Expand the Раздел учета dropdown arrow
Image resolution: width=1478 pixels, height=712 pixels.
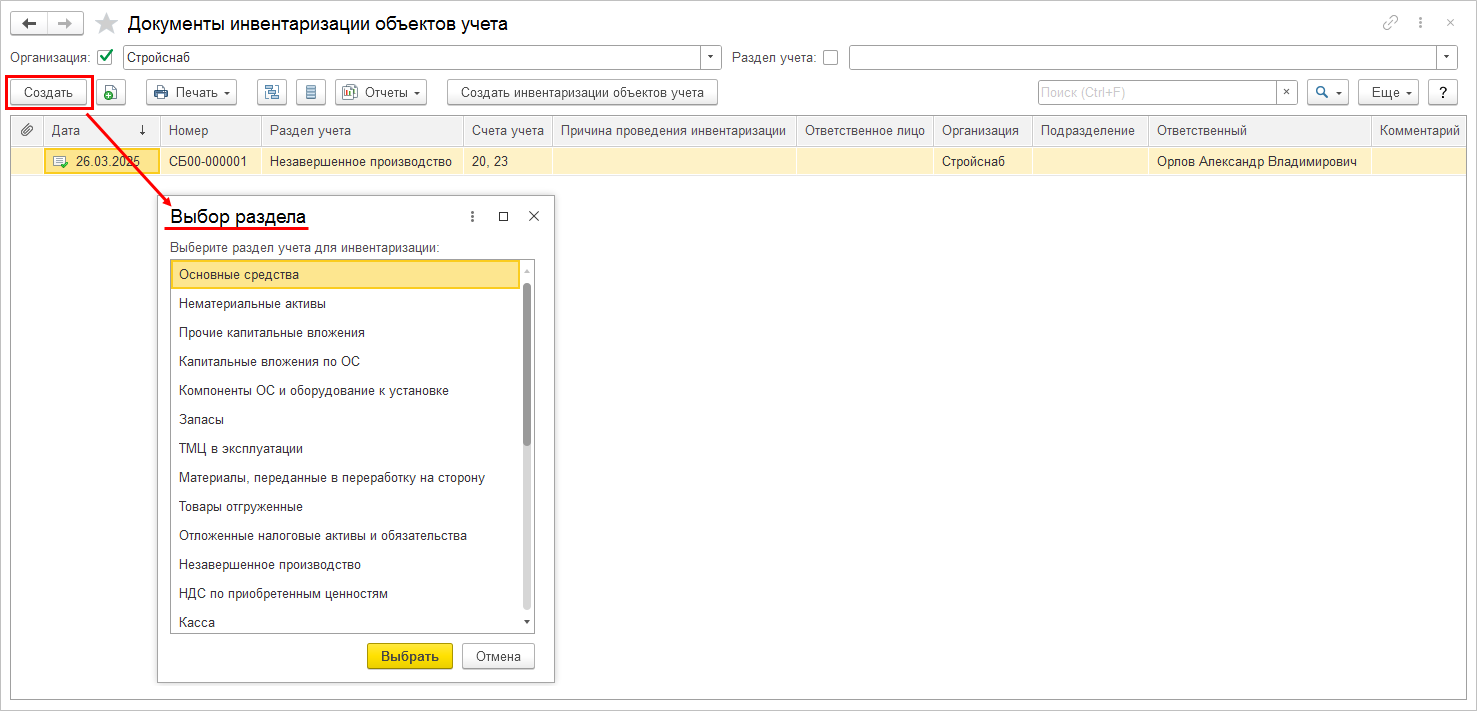(x=1447, y=57)
